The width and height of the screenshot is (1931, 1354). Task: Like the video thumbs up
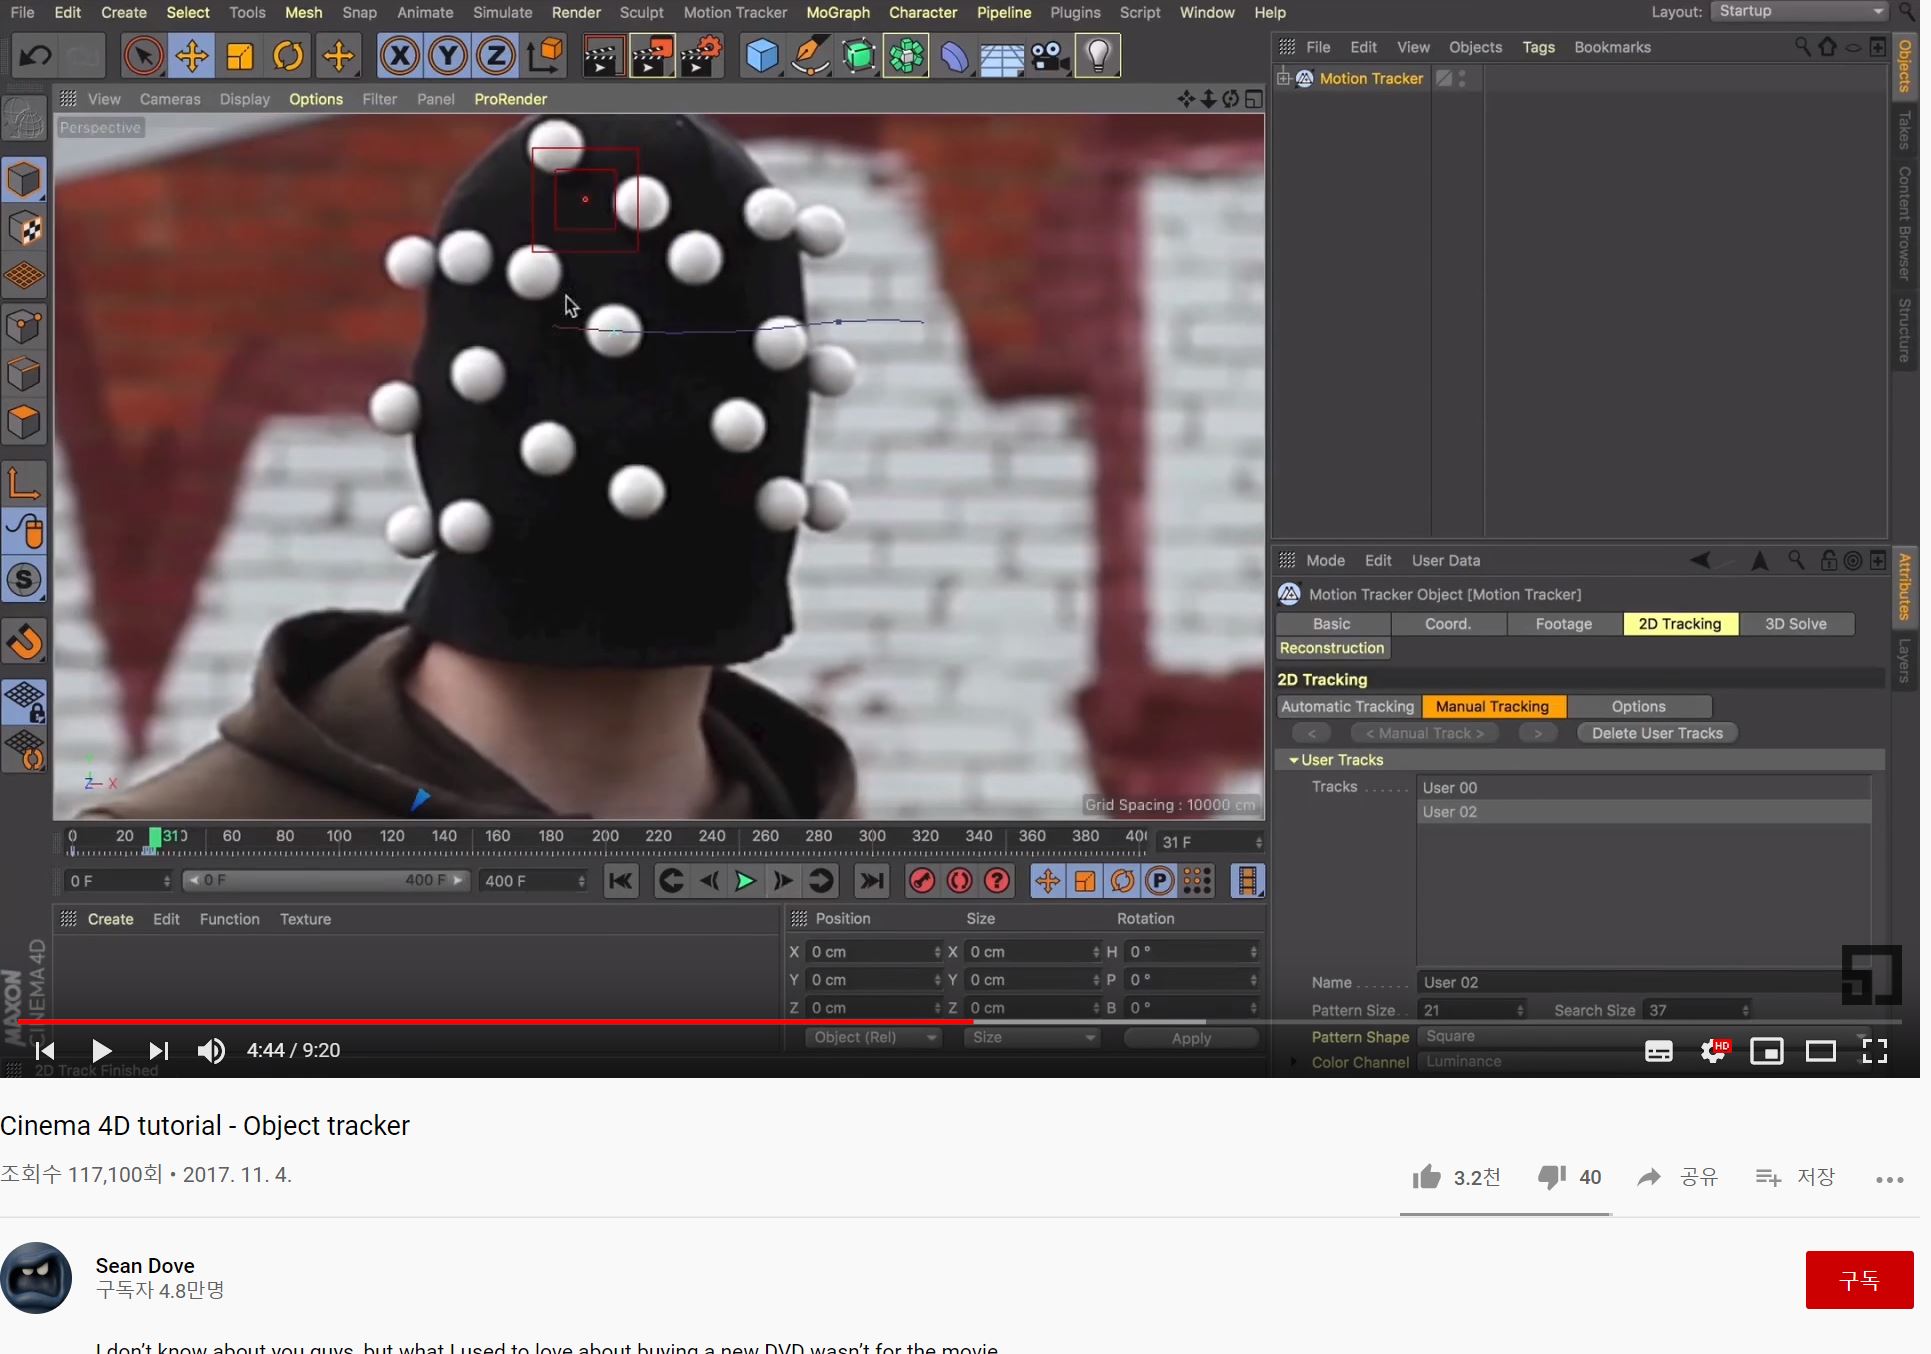click(1427, 1177)
